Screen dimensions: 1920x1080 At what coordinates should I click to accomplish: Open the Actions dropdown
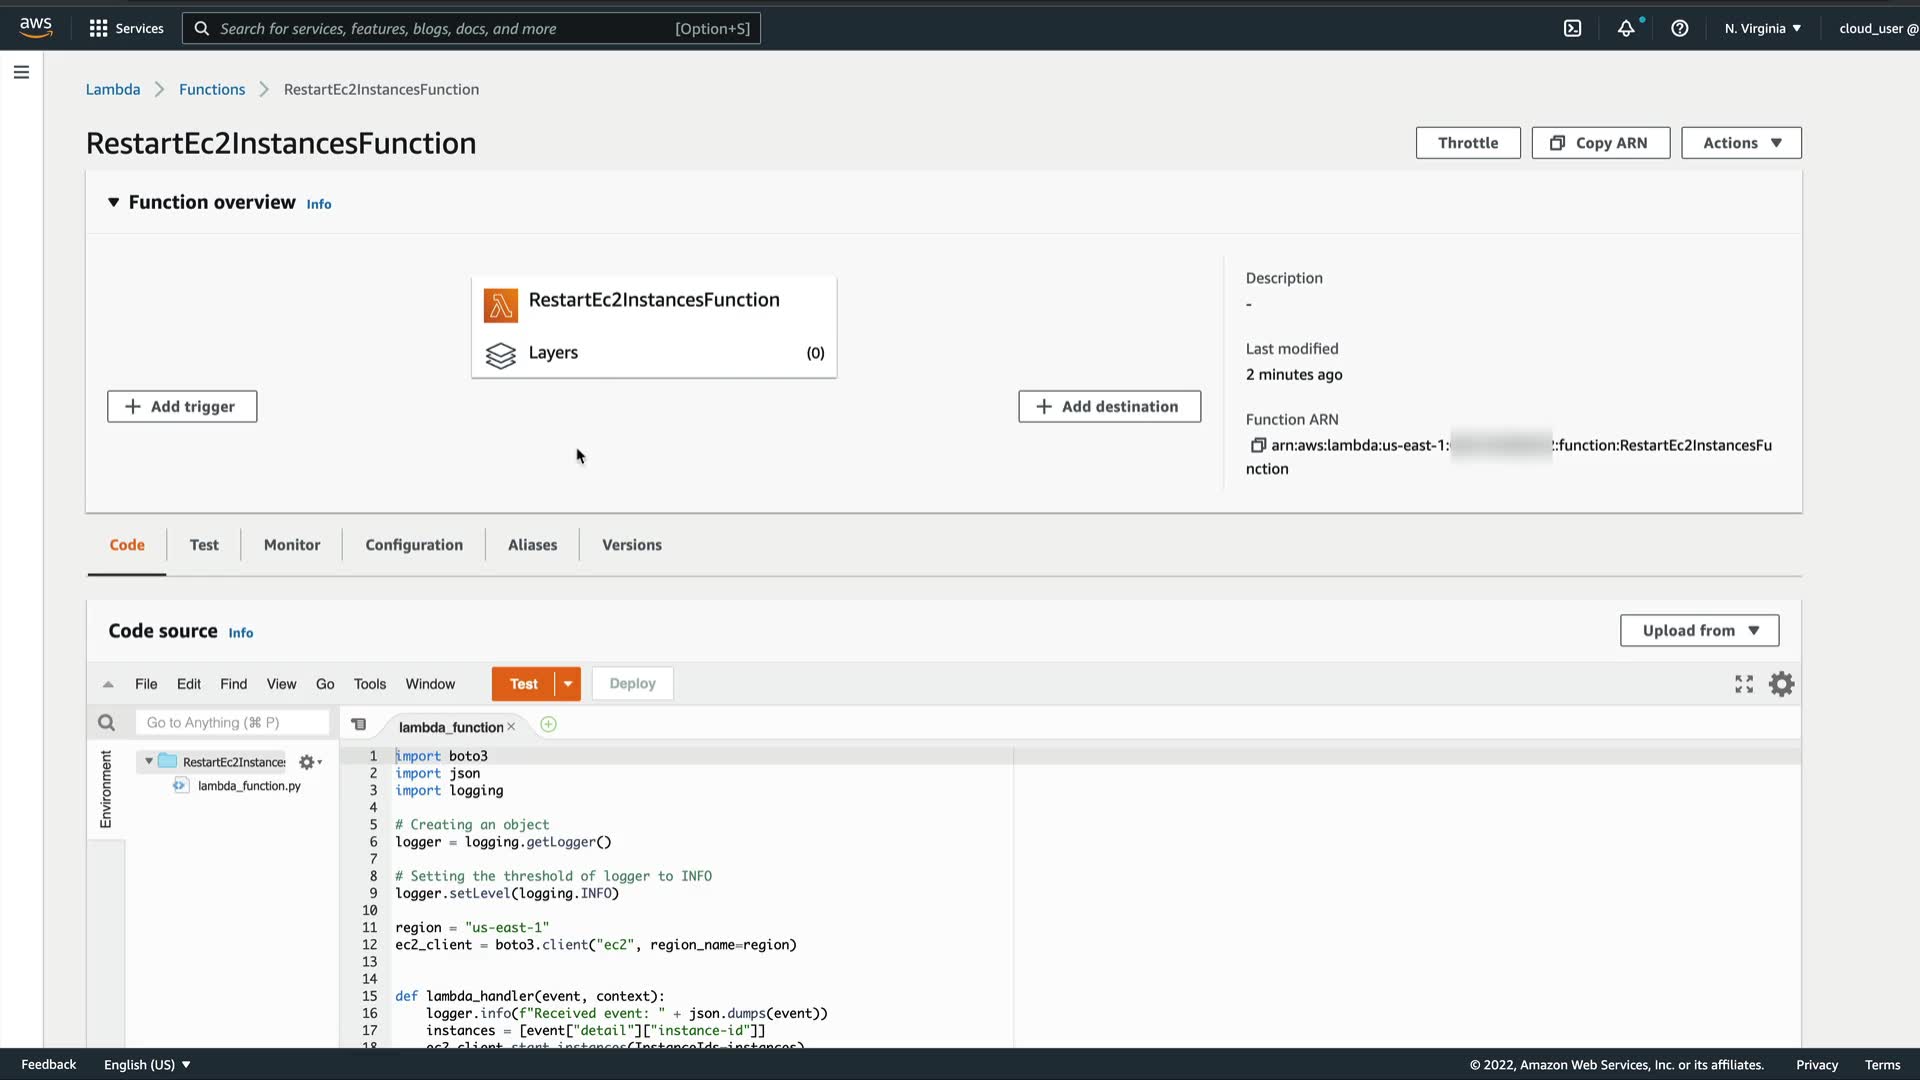coord(1741,143)
